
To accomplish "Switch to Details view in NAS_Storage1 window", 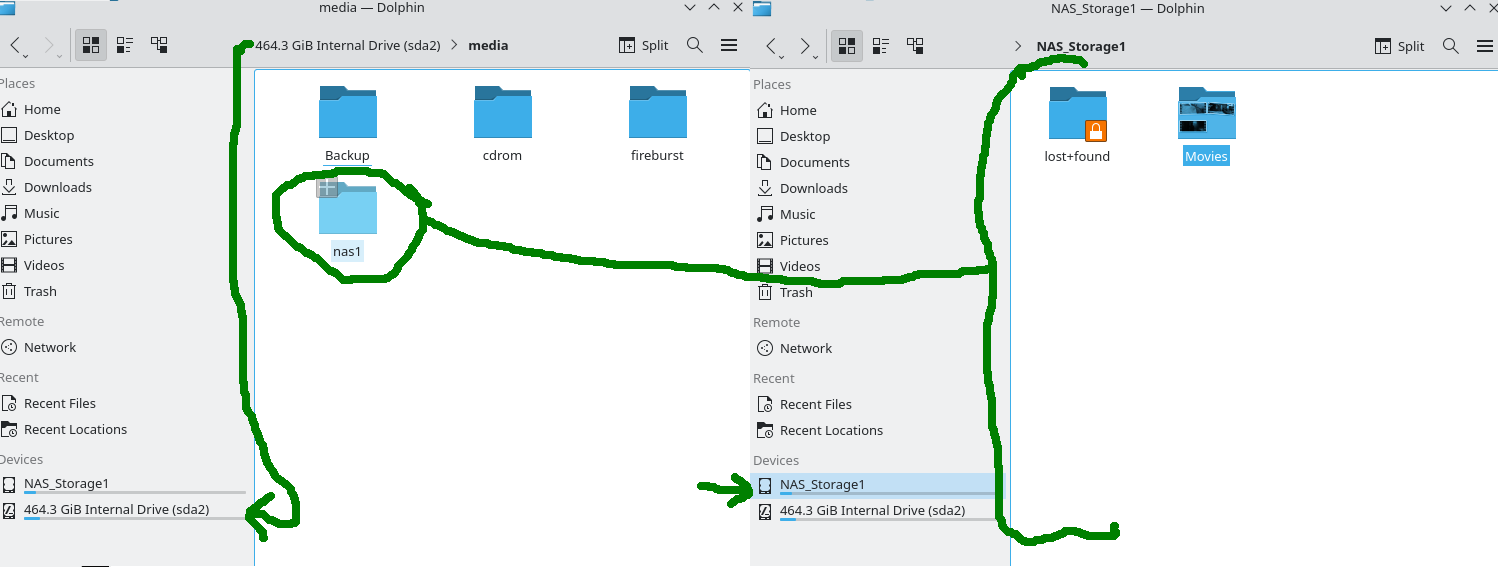I will (915, 46).
